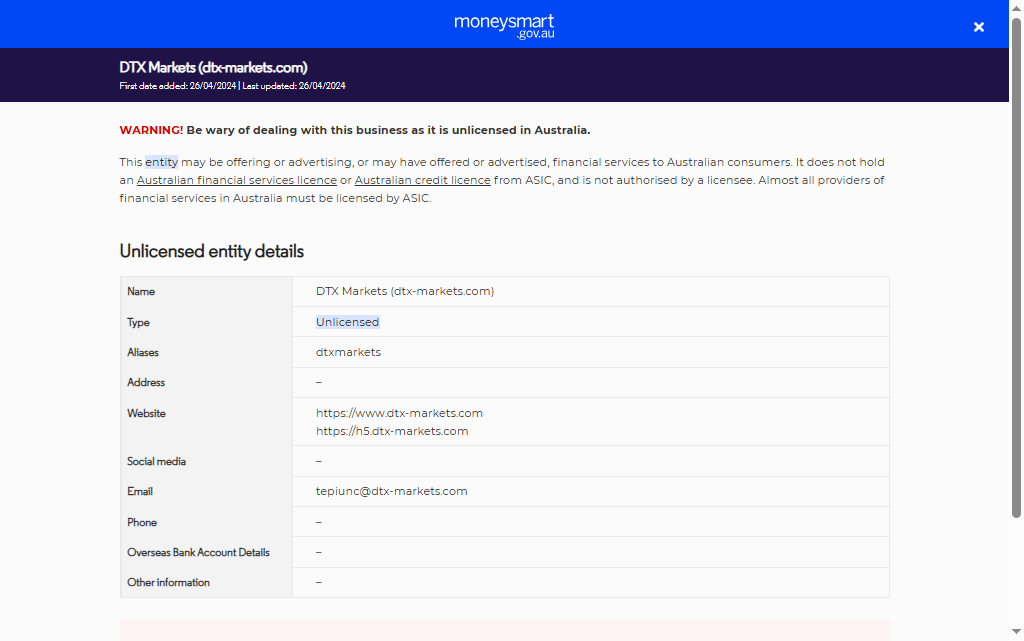The image size is (1024, 641).
Task: Click the Overseas Bank Account Details label
Action: [x=198, y=552]
